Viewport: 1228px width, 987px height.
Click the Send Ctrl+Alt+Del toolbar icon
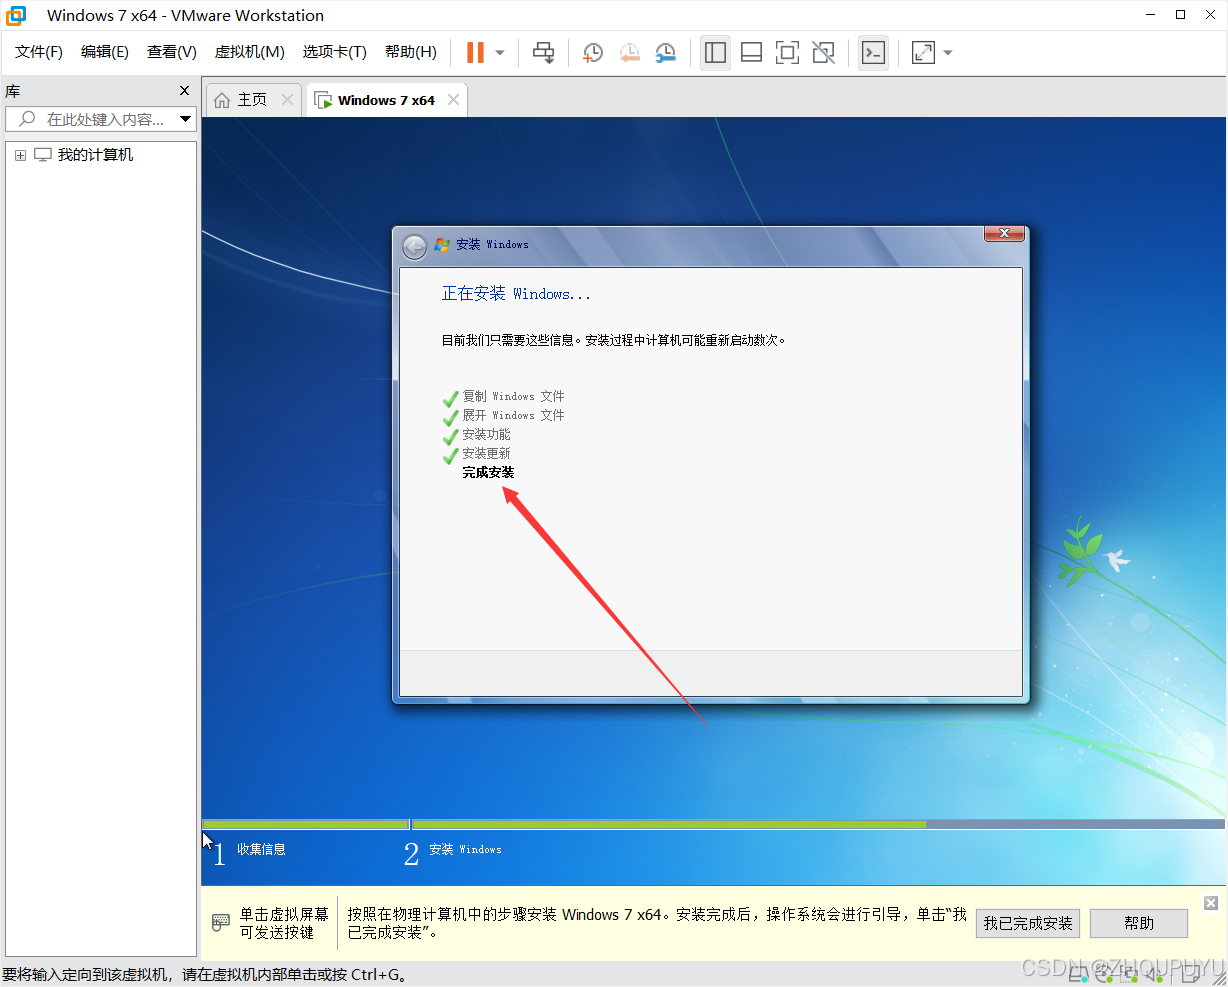click(x=544, y=53)
